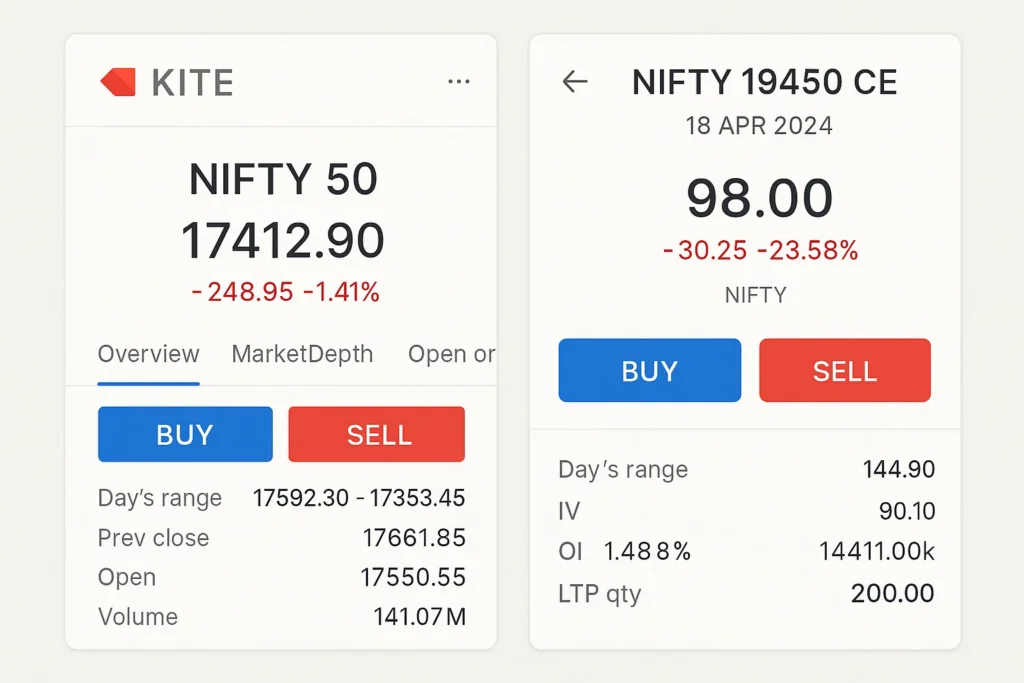
Task: Click the back arrow on the option card
Action: 575,82
